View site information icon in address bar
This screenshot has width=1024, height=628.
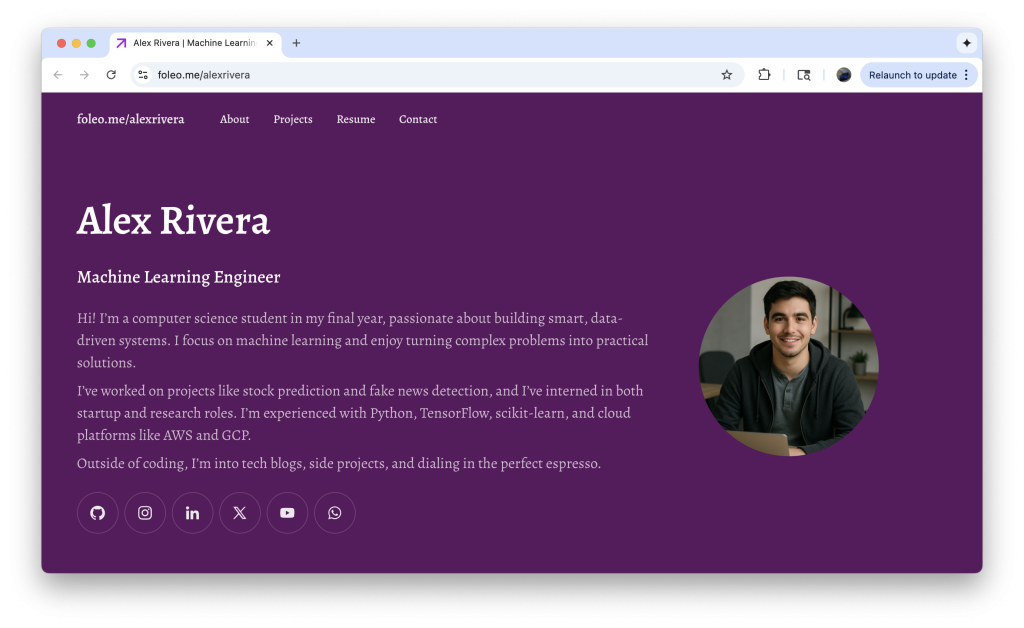tap(143, 75)
